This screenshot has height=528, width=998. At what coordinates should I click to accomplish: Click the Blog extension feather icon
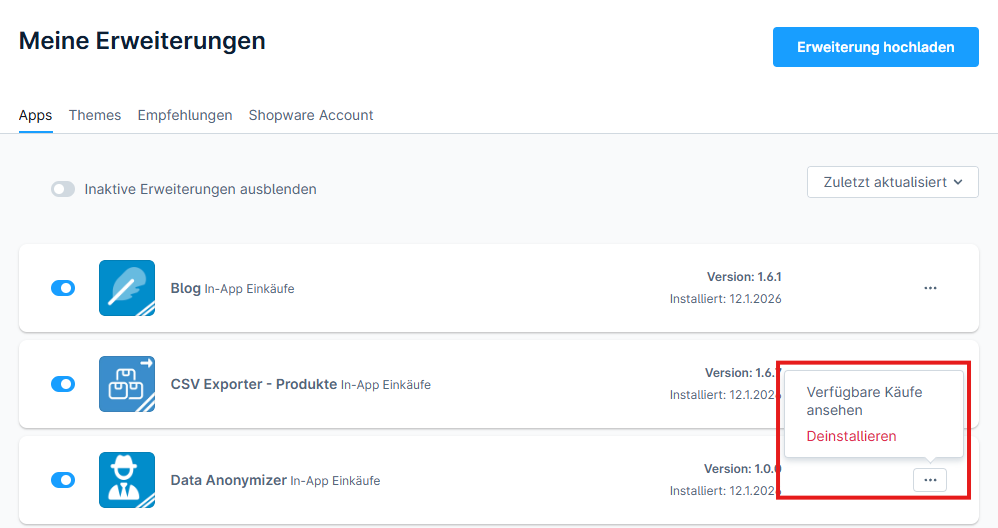click(127, 288)
